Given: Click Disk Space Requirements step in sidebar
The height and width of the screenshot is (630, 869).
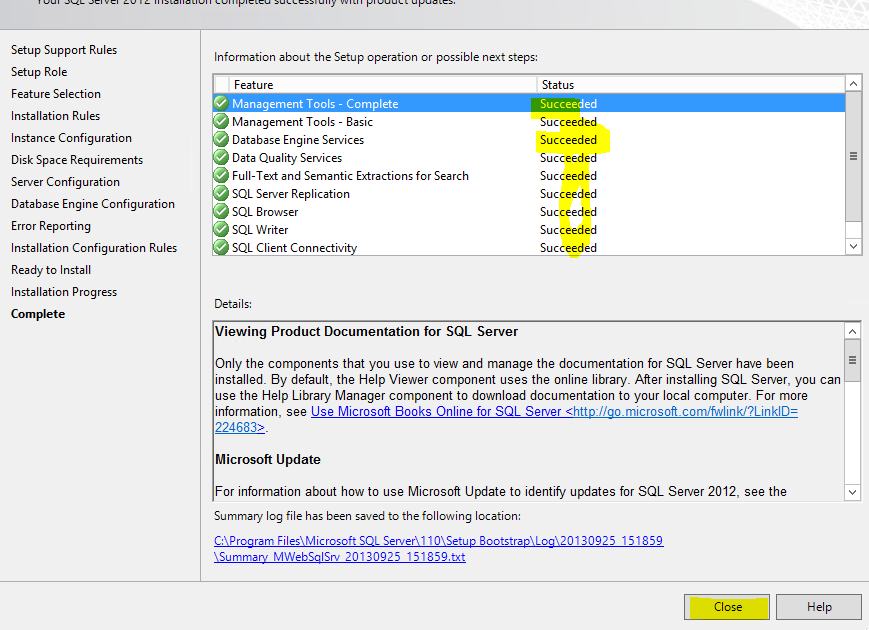Looking at the screenshot, I should click(x=76, y=160).
